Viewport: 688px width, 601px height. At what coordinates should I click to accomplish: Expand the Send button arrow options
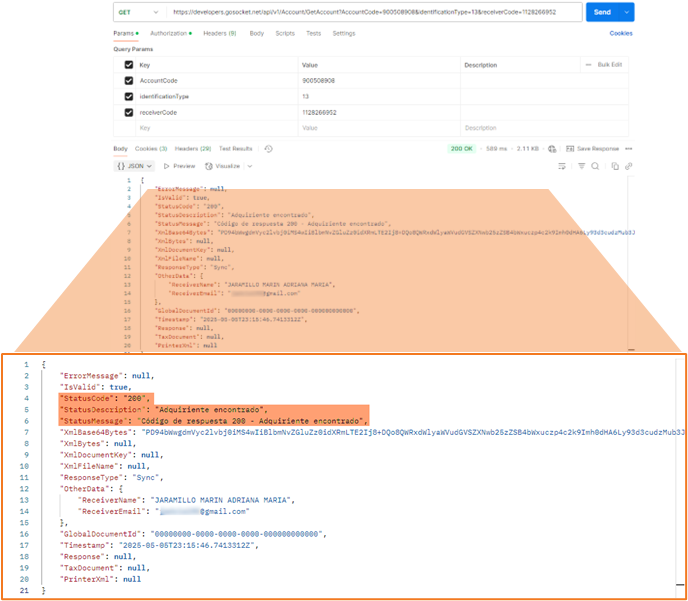click(x=627, y=12)
